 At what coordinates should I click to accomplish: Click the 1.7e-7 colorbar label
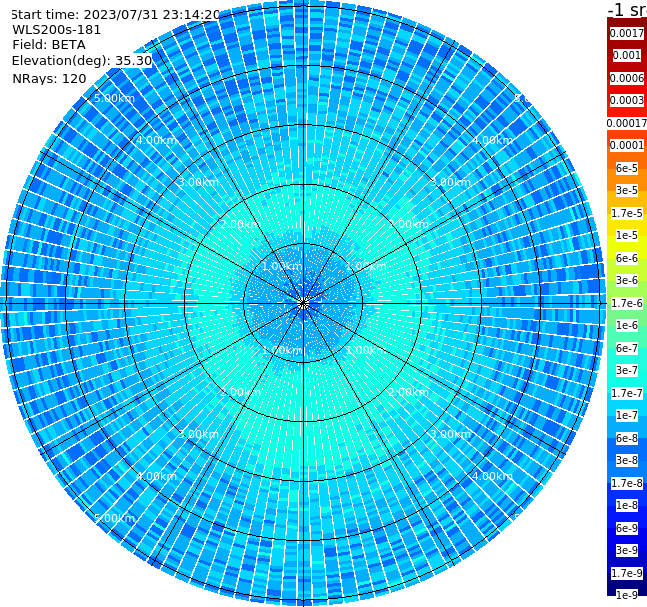[627, 393]
